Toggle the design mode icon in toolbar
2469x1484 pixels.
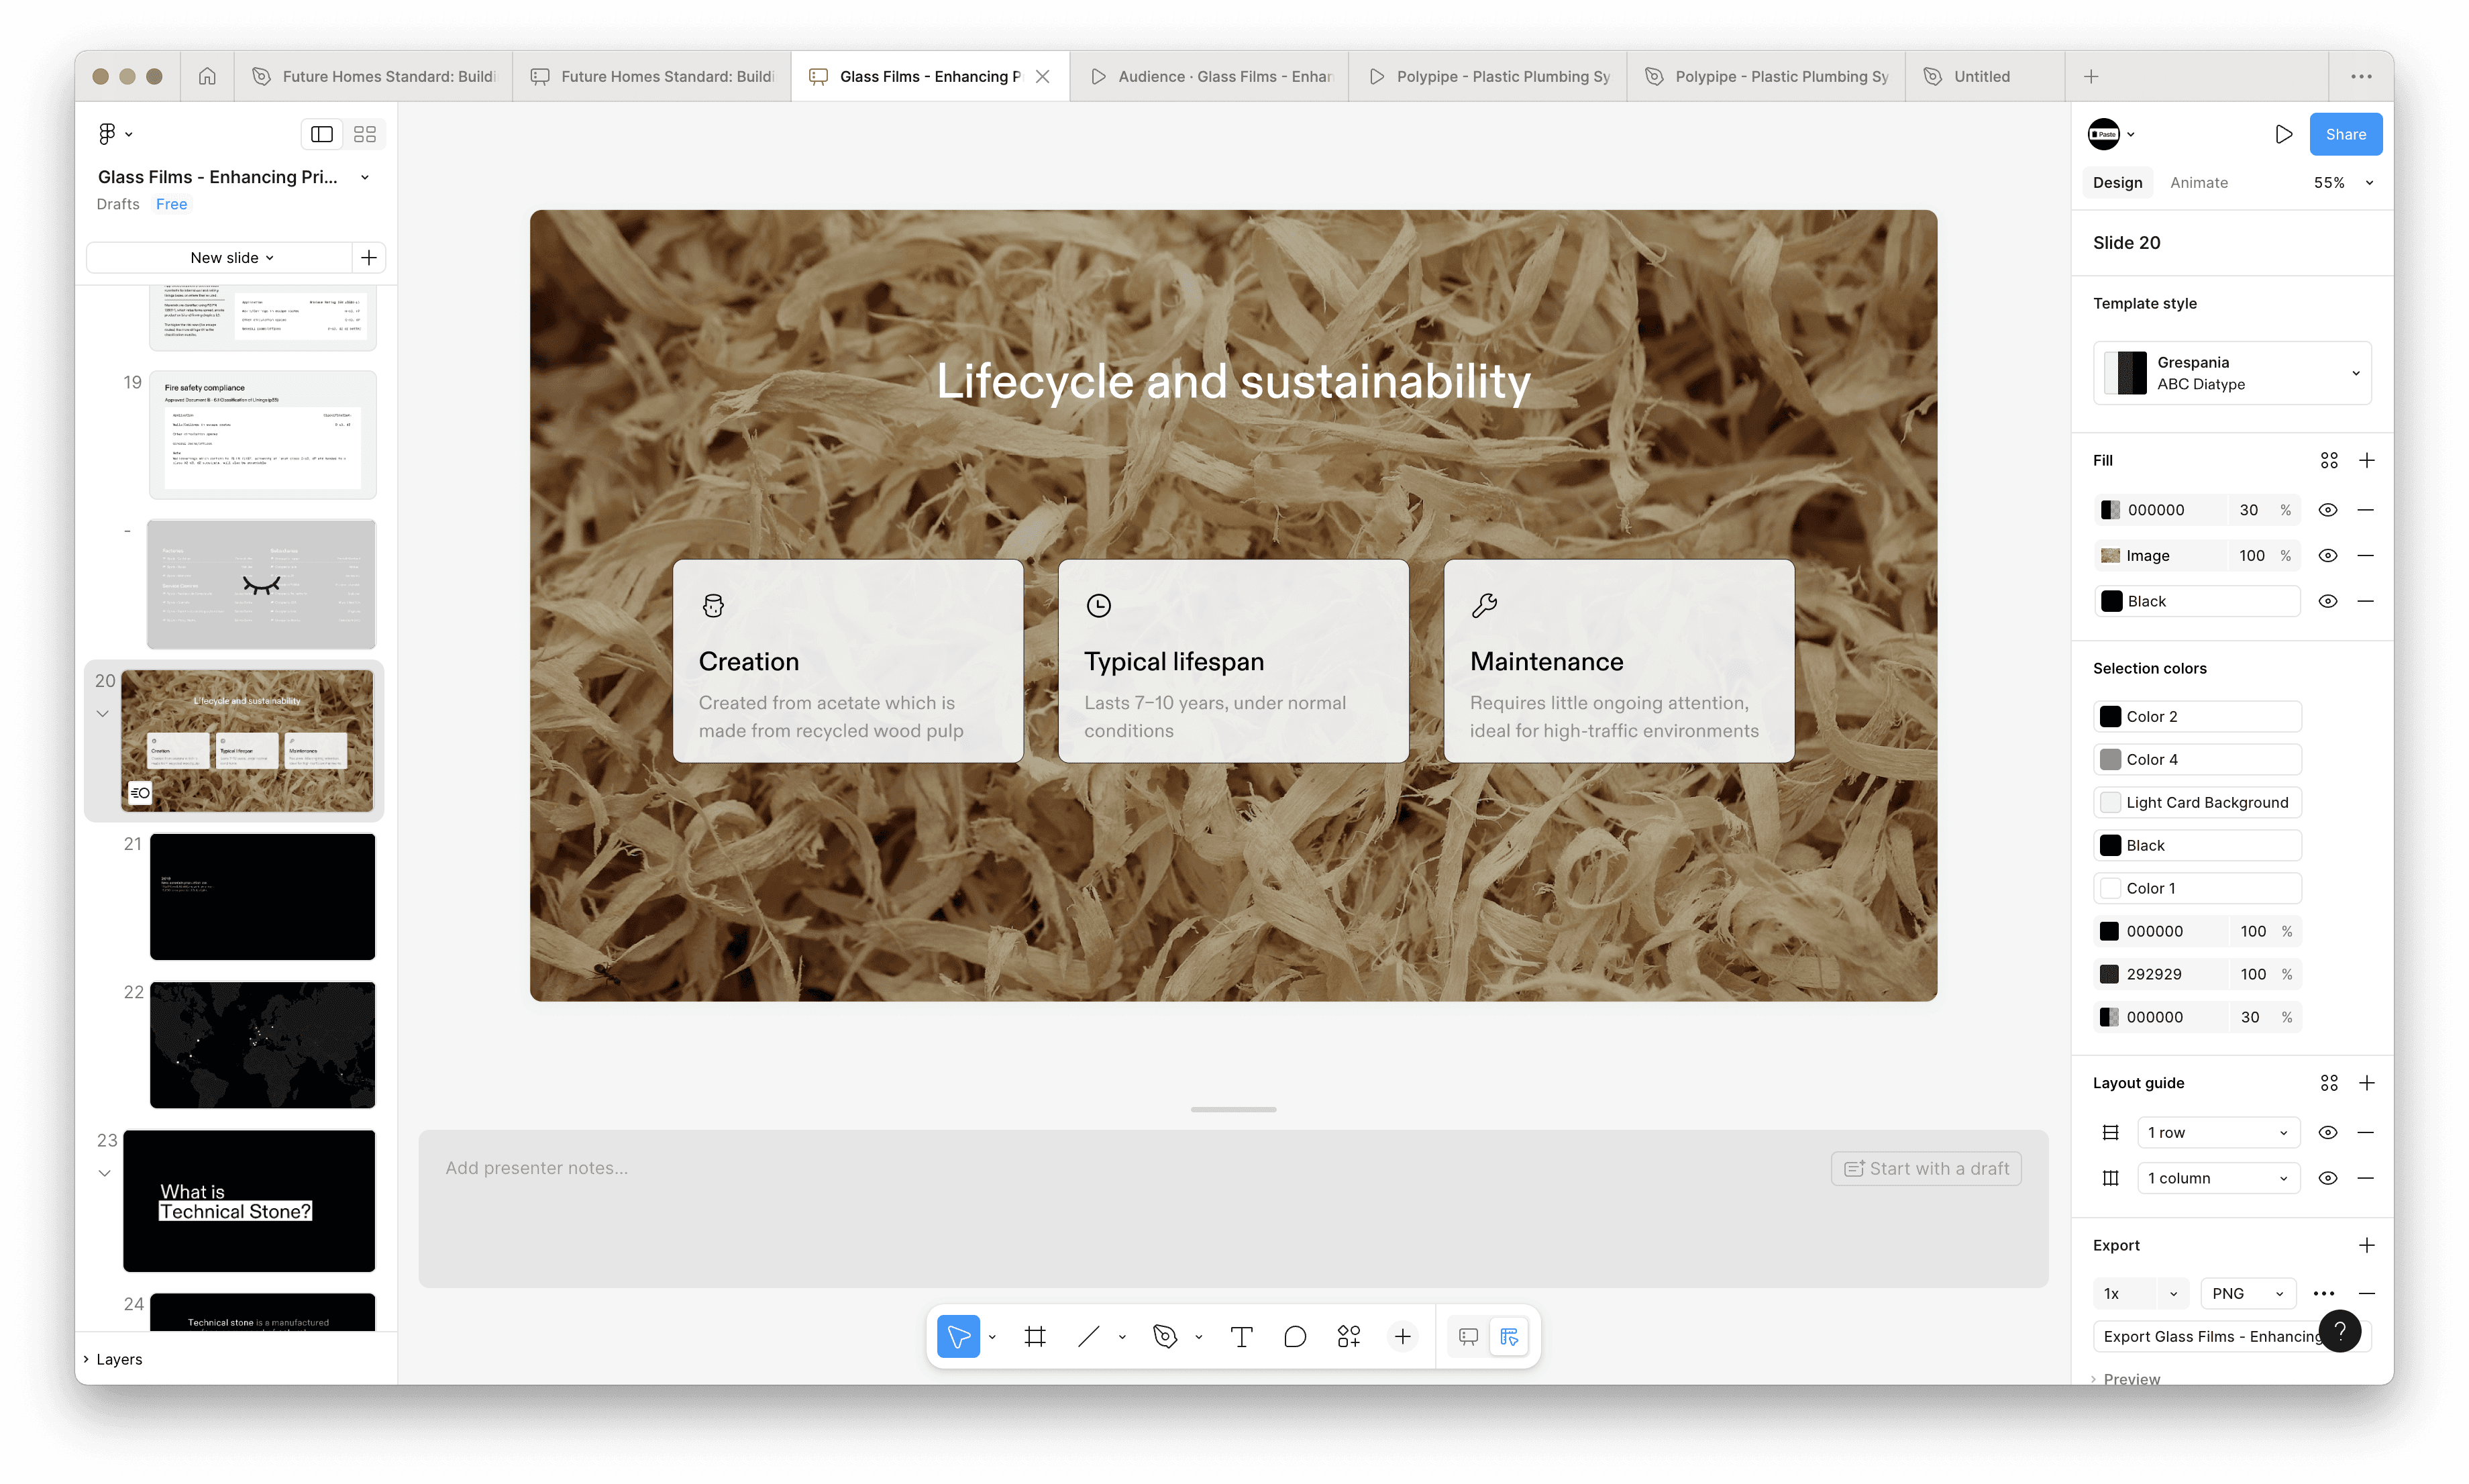1509,1336
